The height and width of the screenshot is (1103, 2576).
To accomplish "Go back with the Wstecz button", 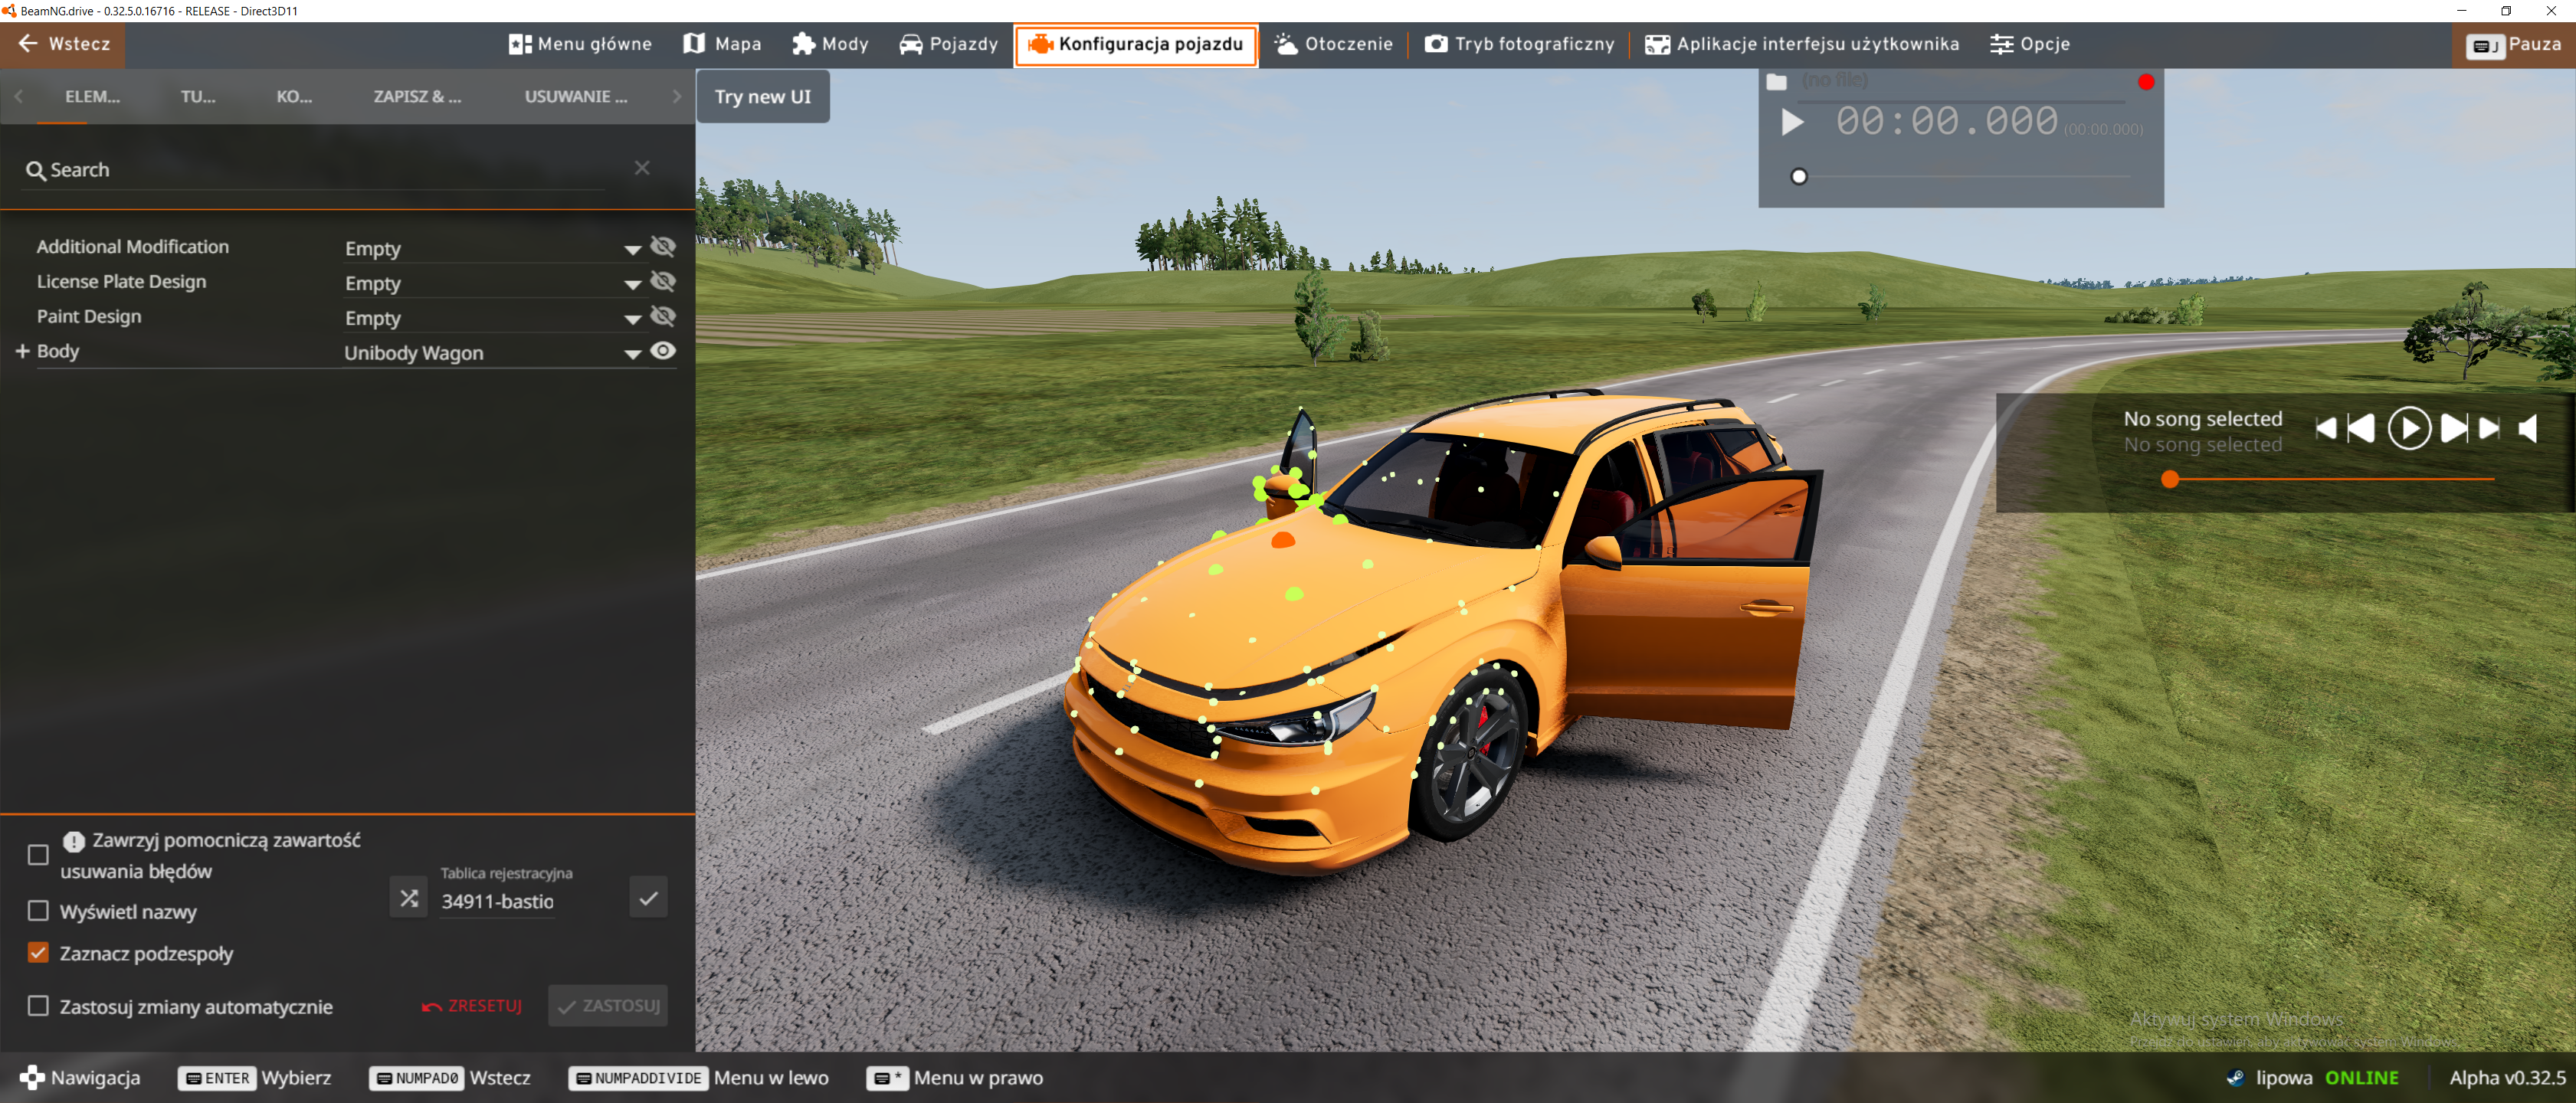I will click(63, 44).
